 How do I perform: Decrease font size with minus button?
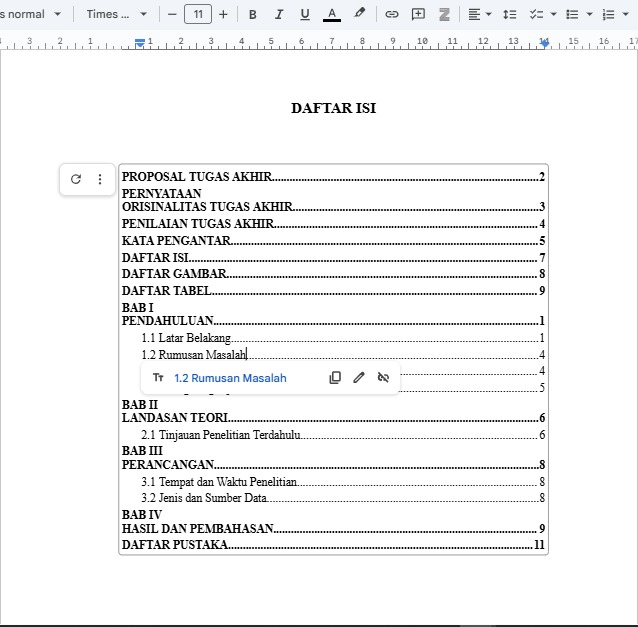tap(172, 15)
